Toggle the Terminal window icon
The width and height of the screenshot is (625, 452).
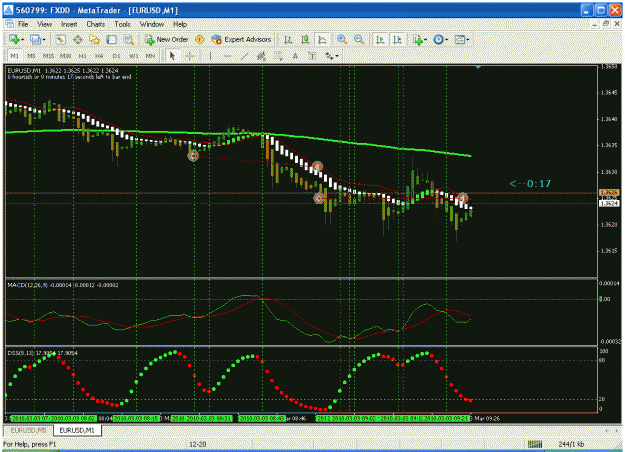point(112,39)
